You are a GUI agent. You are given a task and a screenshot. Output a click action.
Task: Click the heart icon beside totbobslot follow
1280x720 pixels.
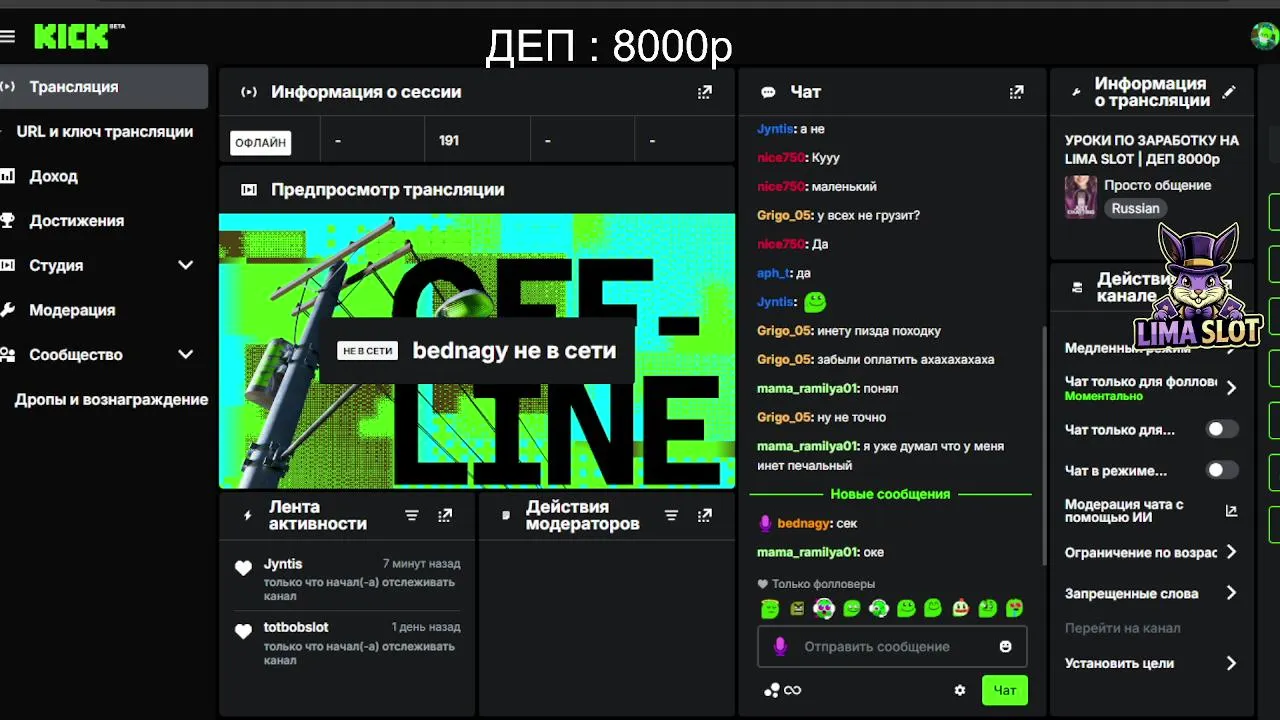pos(243,631)
